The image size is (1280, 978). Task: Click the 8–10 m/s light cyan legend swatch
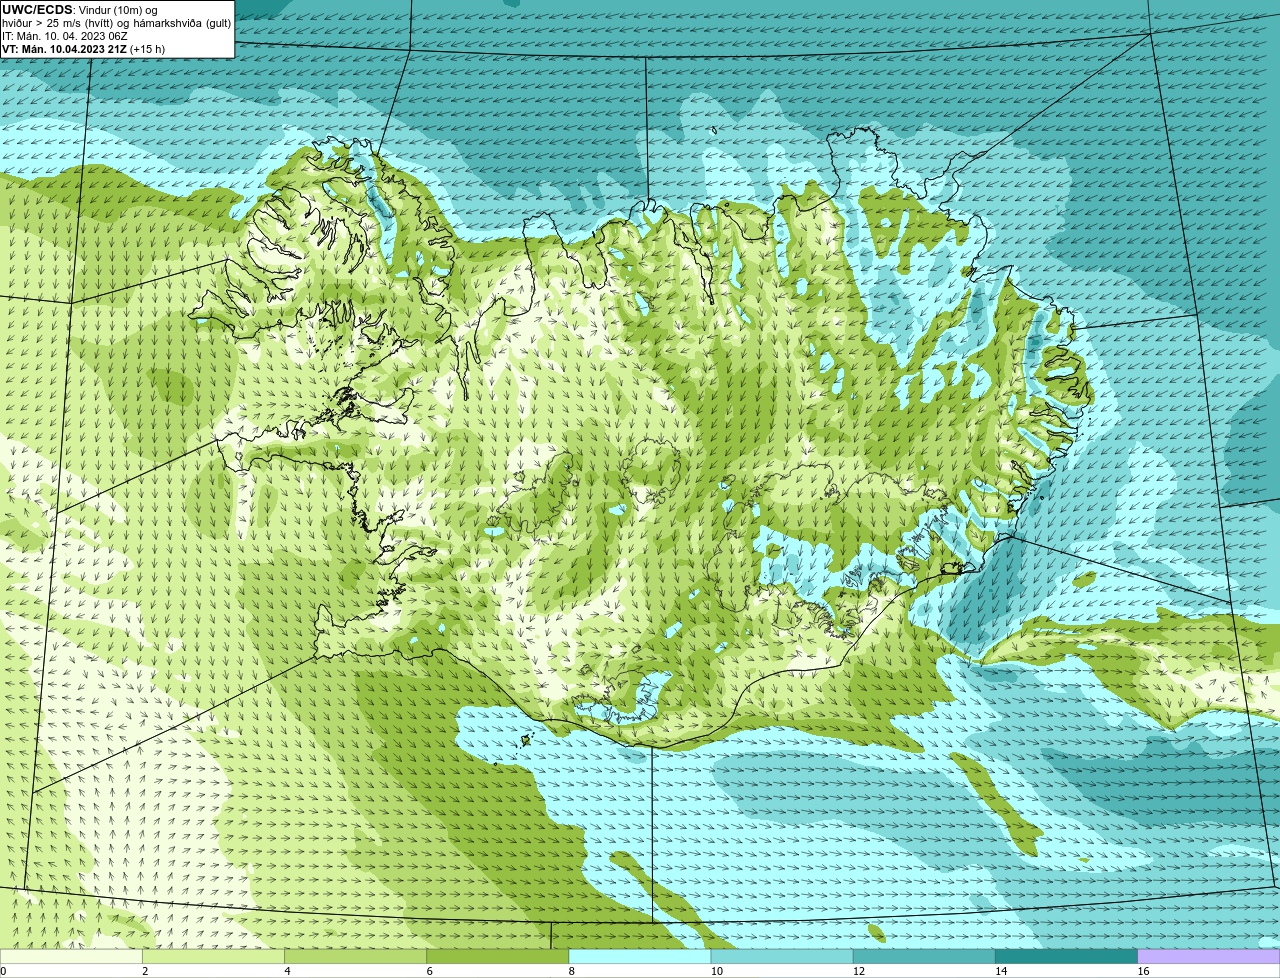639,957
